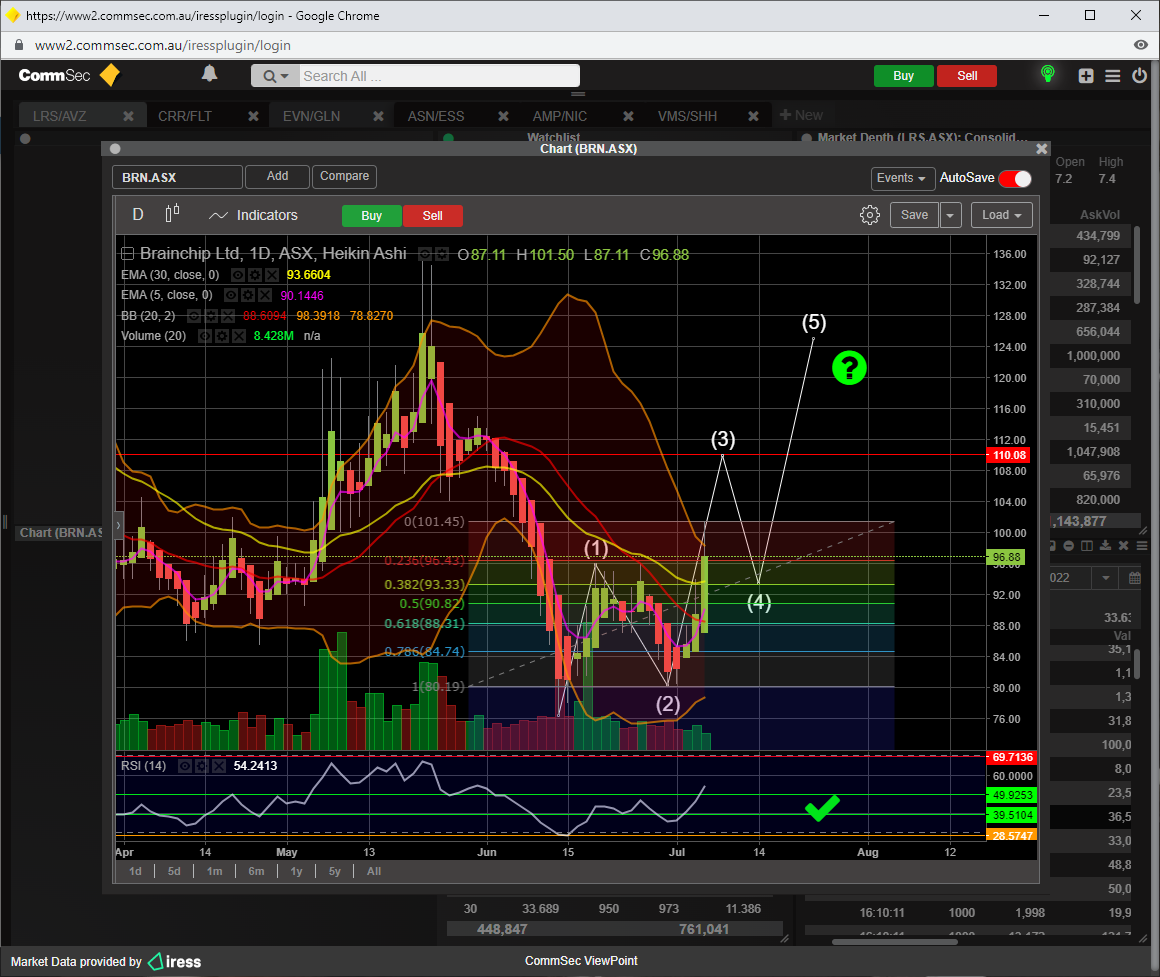The width and height of the screenshot is (1160, 977).
Task: Click the header Sell button
Action: click(967, 76)
